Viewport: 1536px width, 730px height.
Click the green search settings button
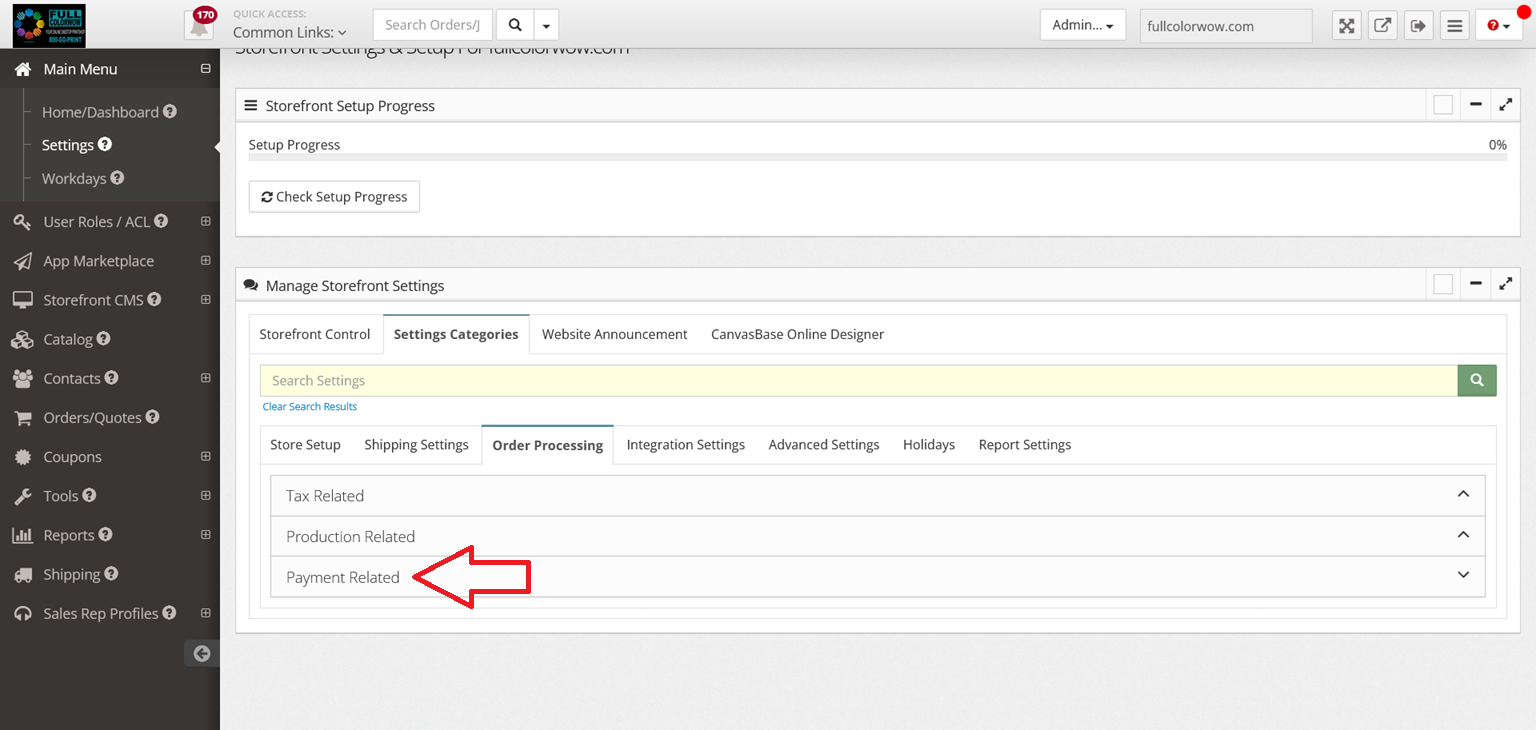1477,380
